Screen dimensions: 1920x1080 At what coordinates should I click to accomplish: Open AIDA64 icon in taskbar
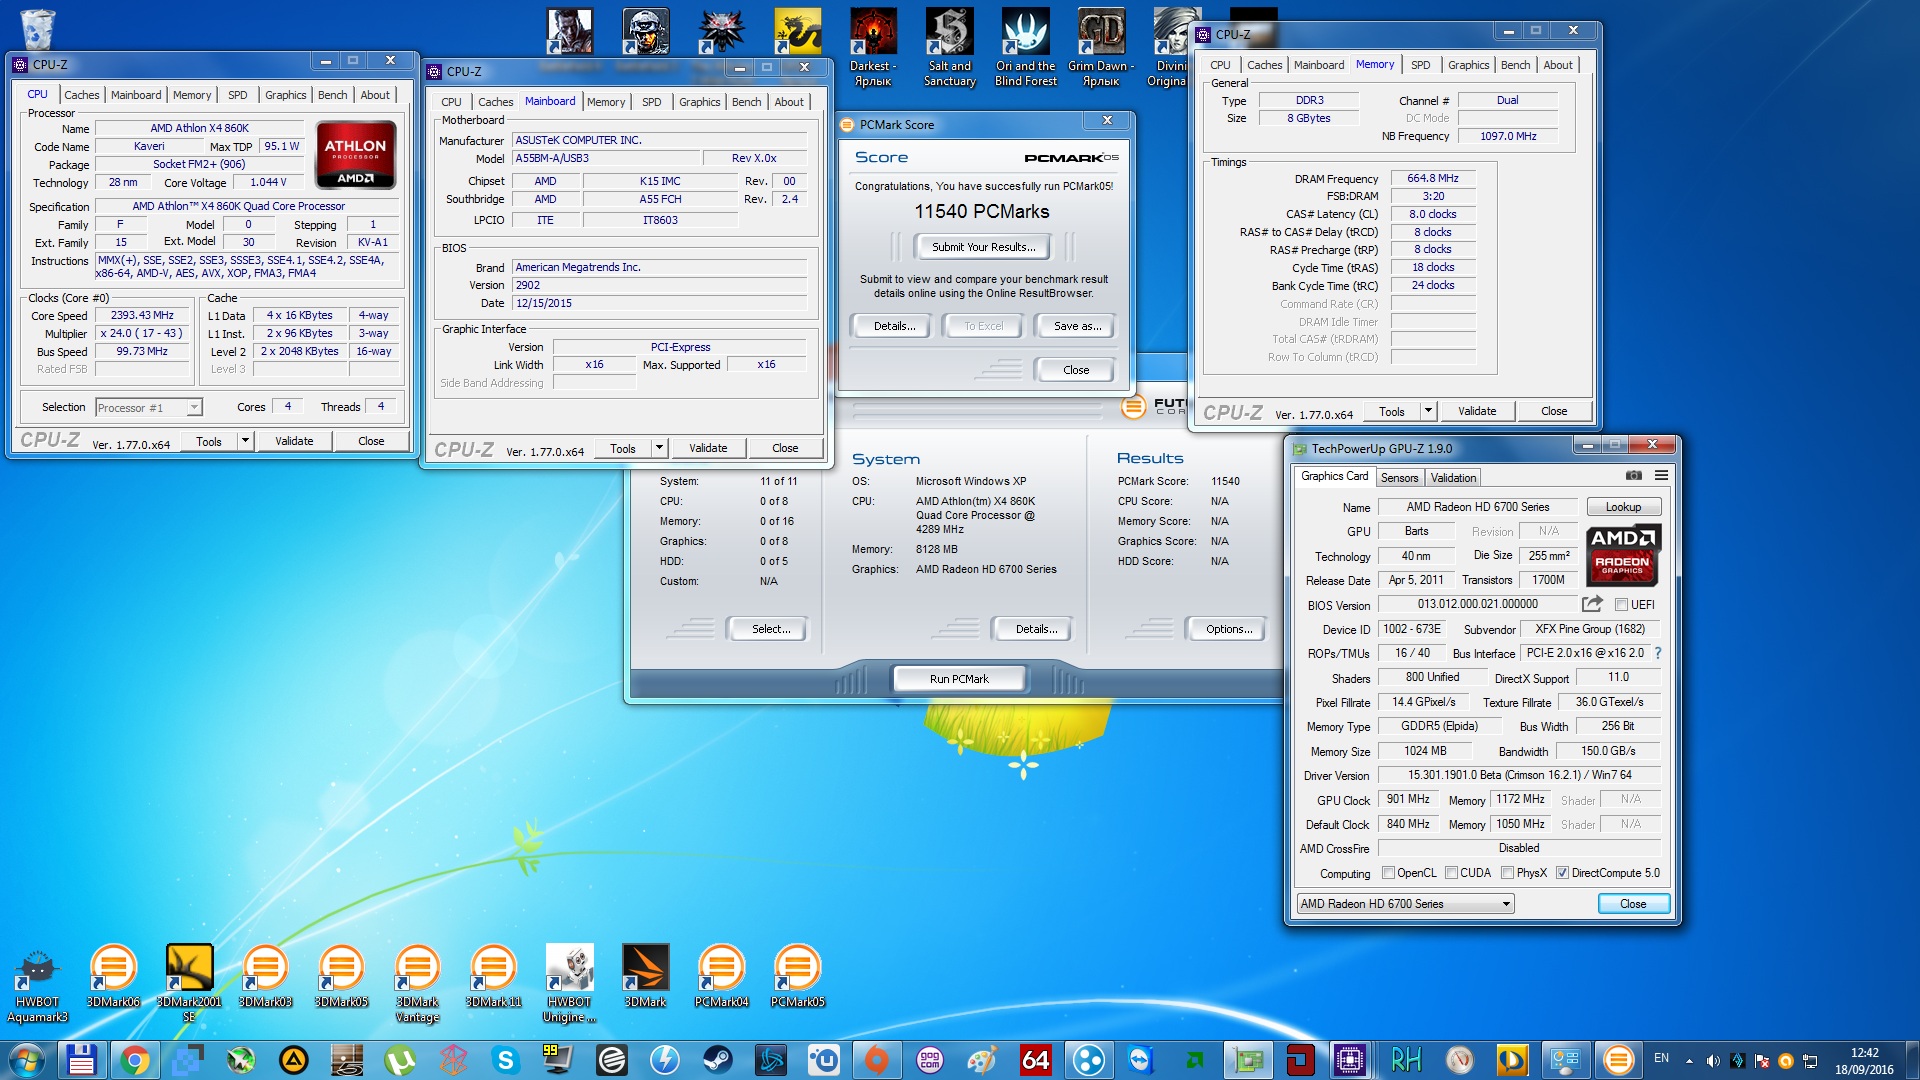tap(1035, 1060)
